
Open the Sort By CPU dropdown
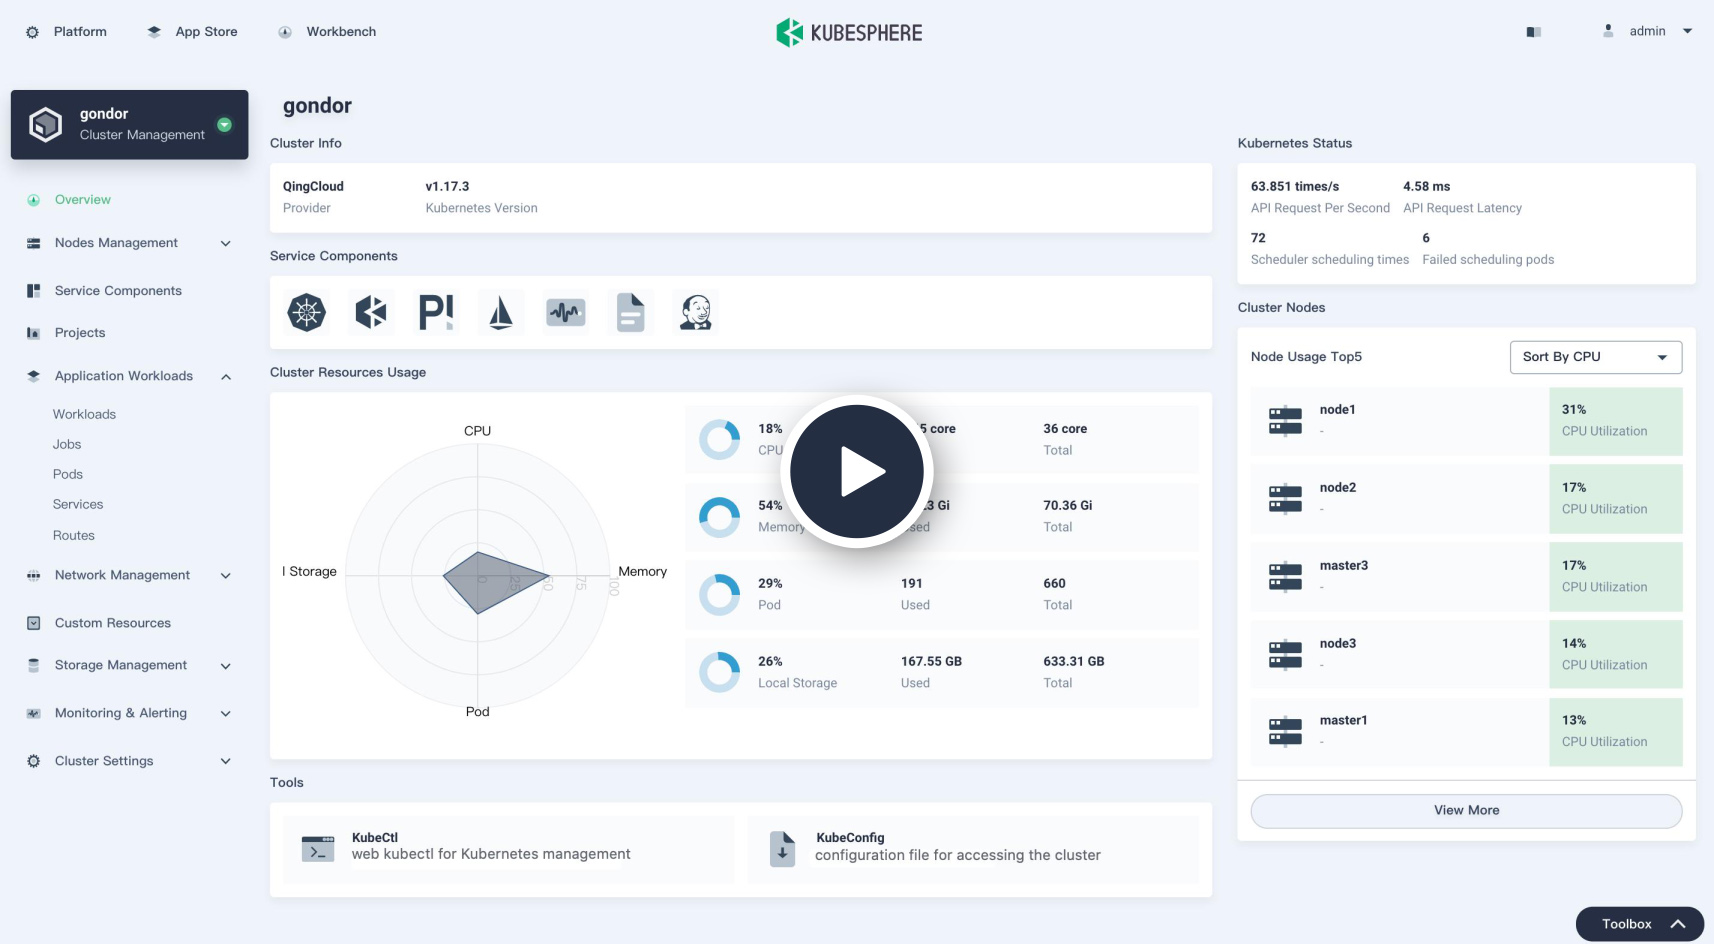[1596, 357]
